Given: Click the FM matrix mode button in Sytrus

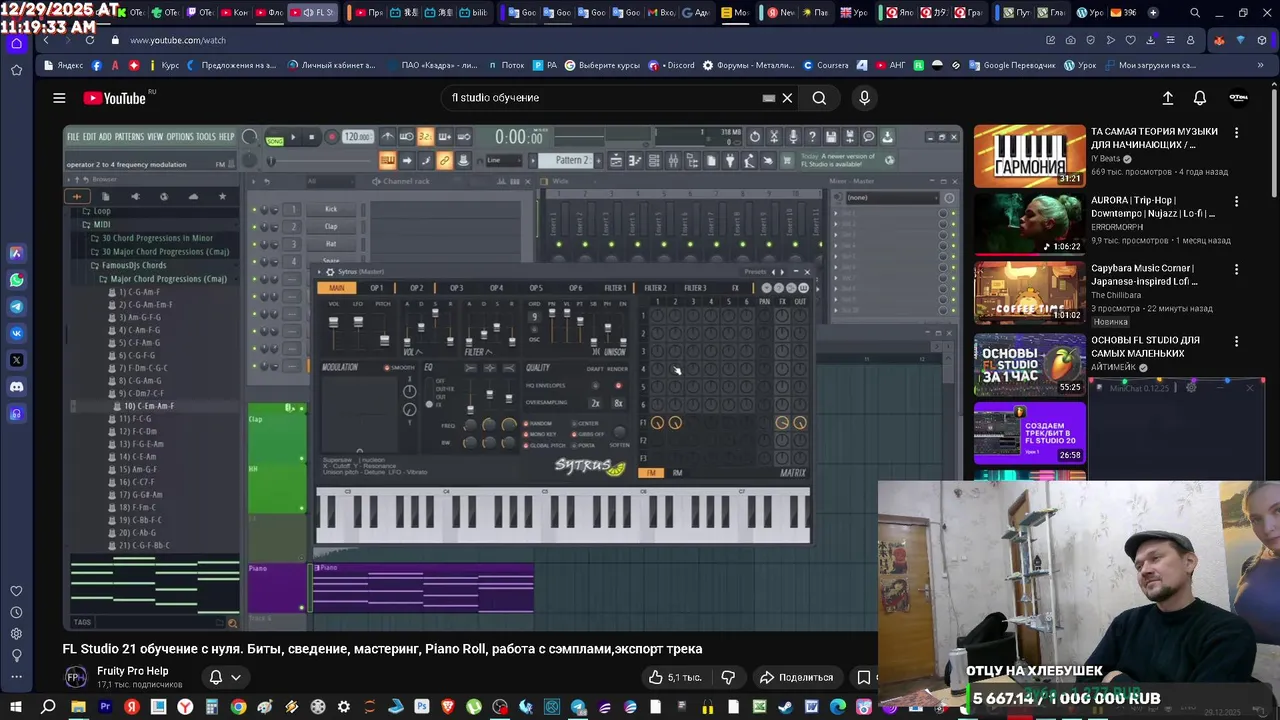Looking at the screenshot, I should click(651, 473).
